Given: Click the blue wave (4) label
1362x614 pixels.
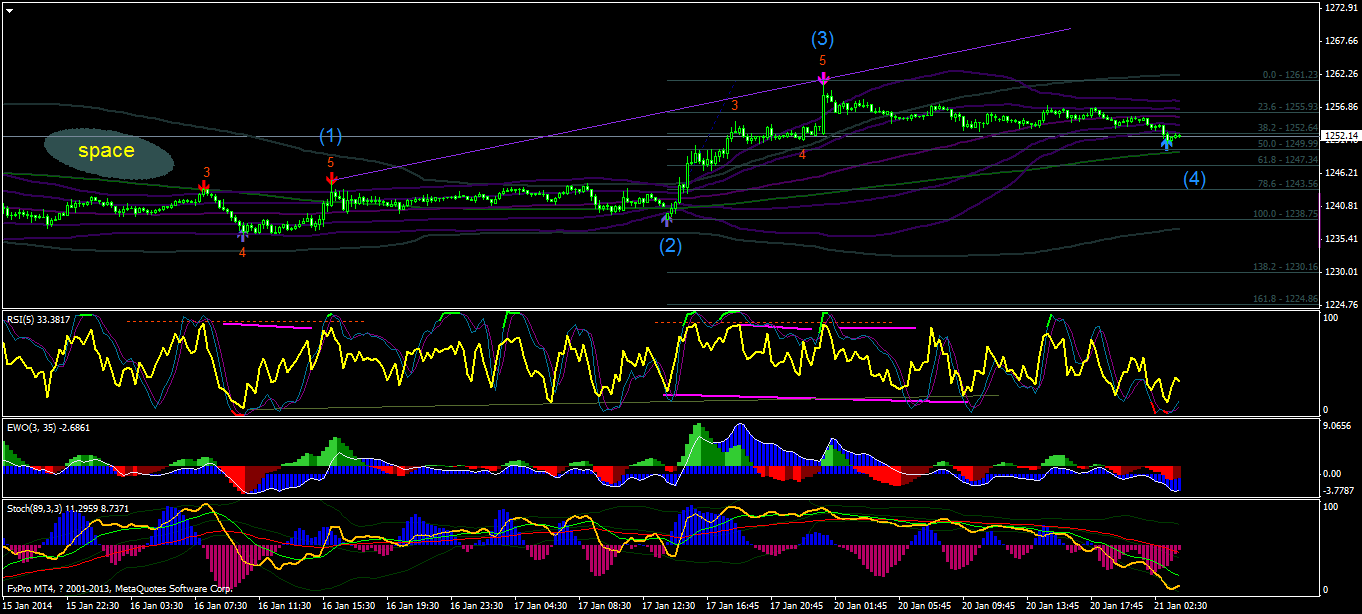Looking at the screenshot, I should [x=1195, y=179].
